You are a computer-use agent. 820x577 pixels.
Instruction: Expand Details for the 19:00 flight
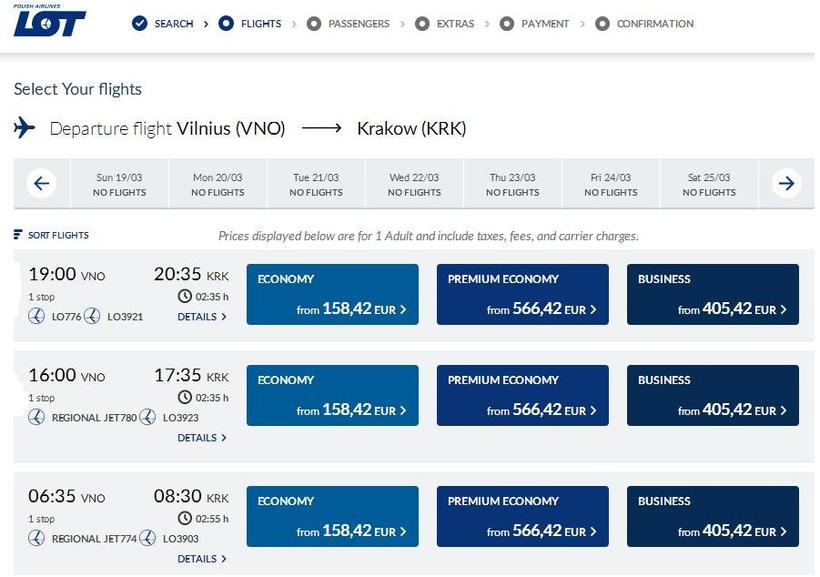[x=202, y=317]
